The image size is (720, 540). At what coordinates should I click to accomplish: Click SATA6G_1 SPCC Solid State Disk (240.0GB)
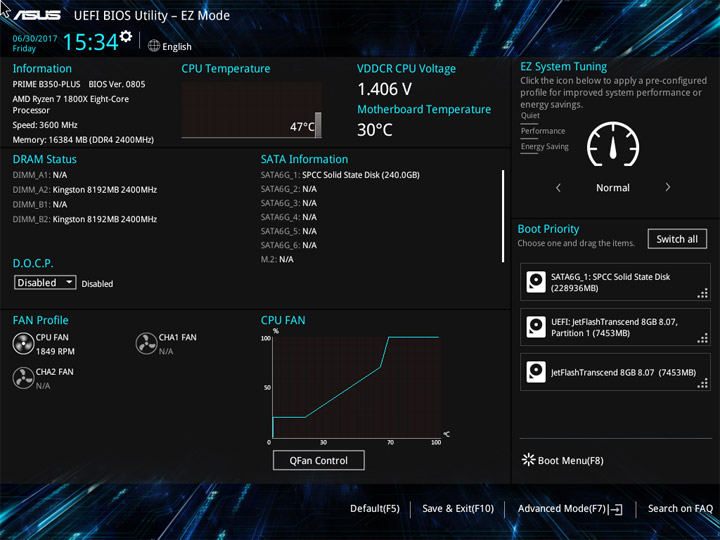[340, 175]
